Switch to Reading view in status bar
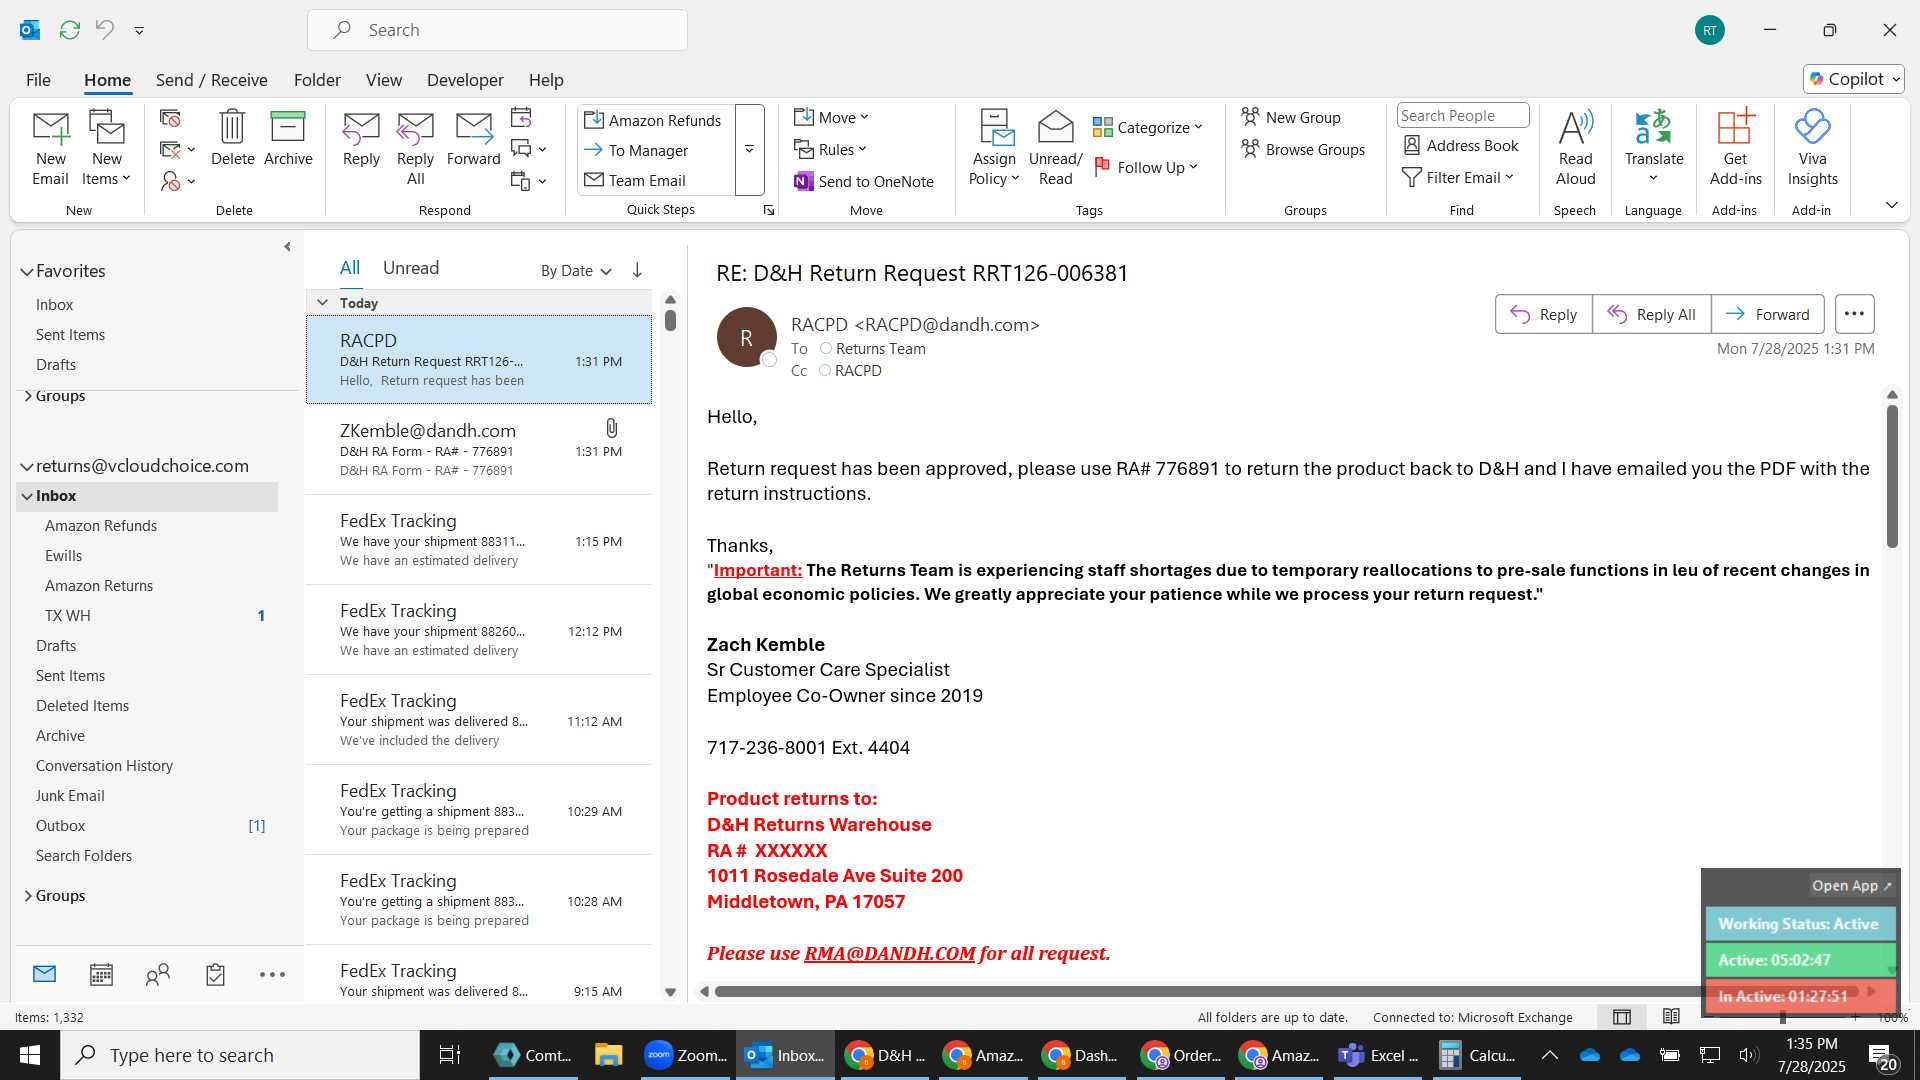Viewport: 1920px width, 1080px height. [1671, 1017]
